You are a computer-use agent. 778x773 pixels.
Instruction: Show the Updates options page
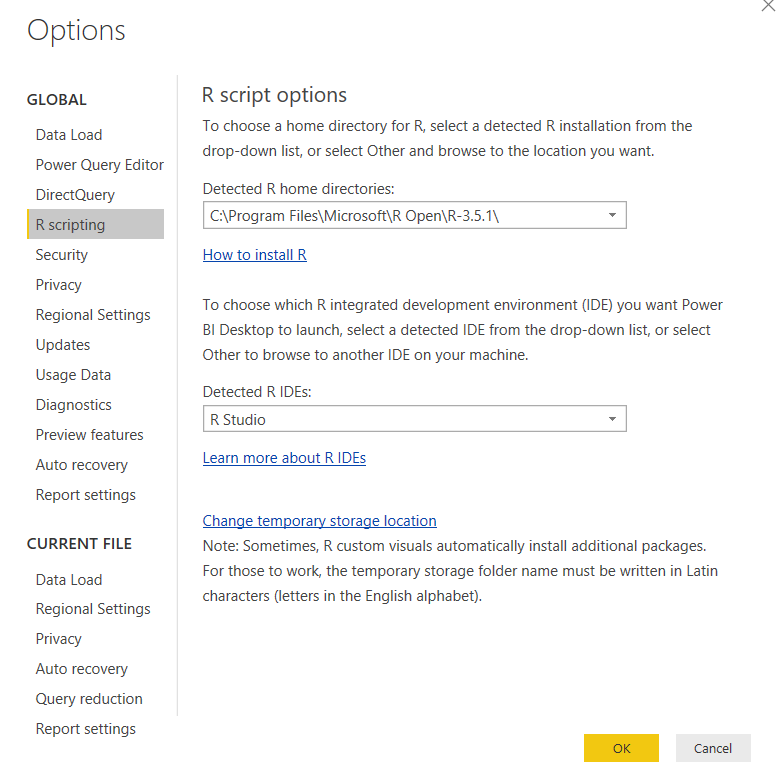pyautogui.click(x=63, y=345)
